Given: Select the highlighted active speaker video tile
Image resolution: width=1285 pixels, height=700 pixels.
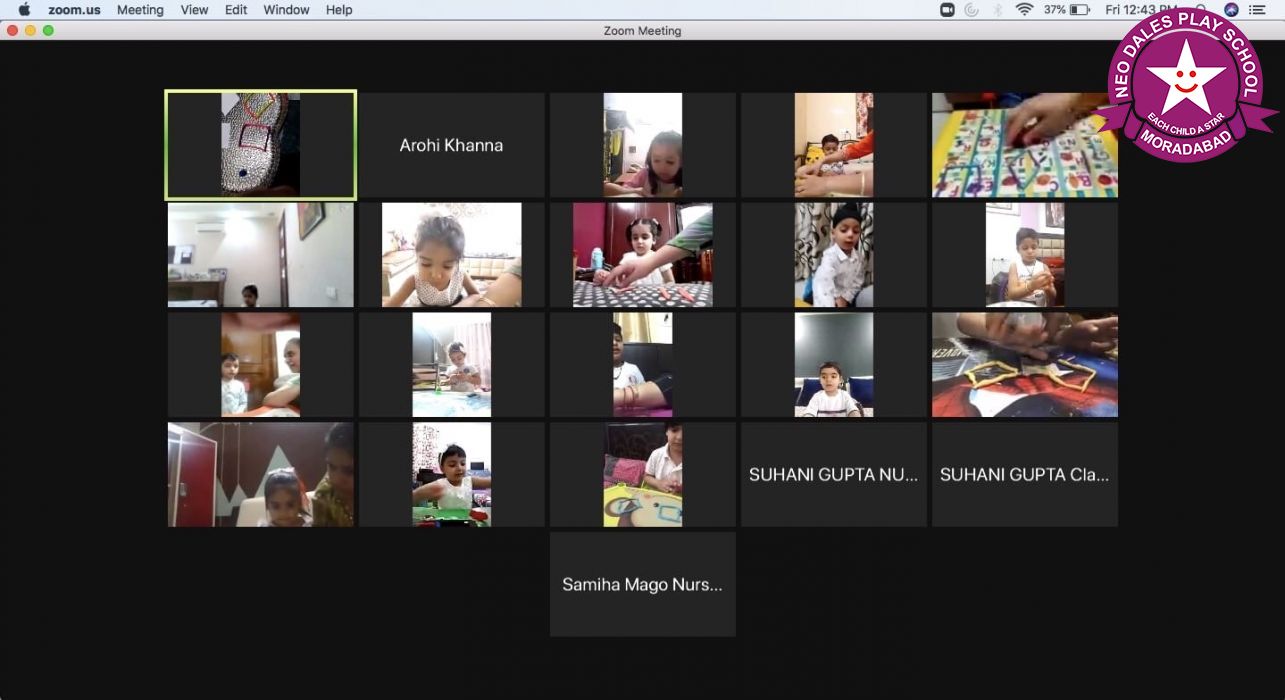Looking at the screenshot, I should pyautogui.click(x=261, y=145).
